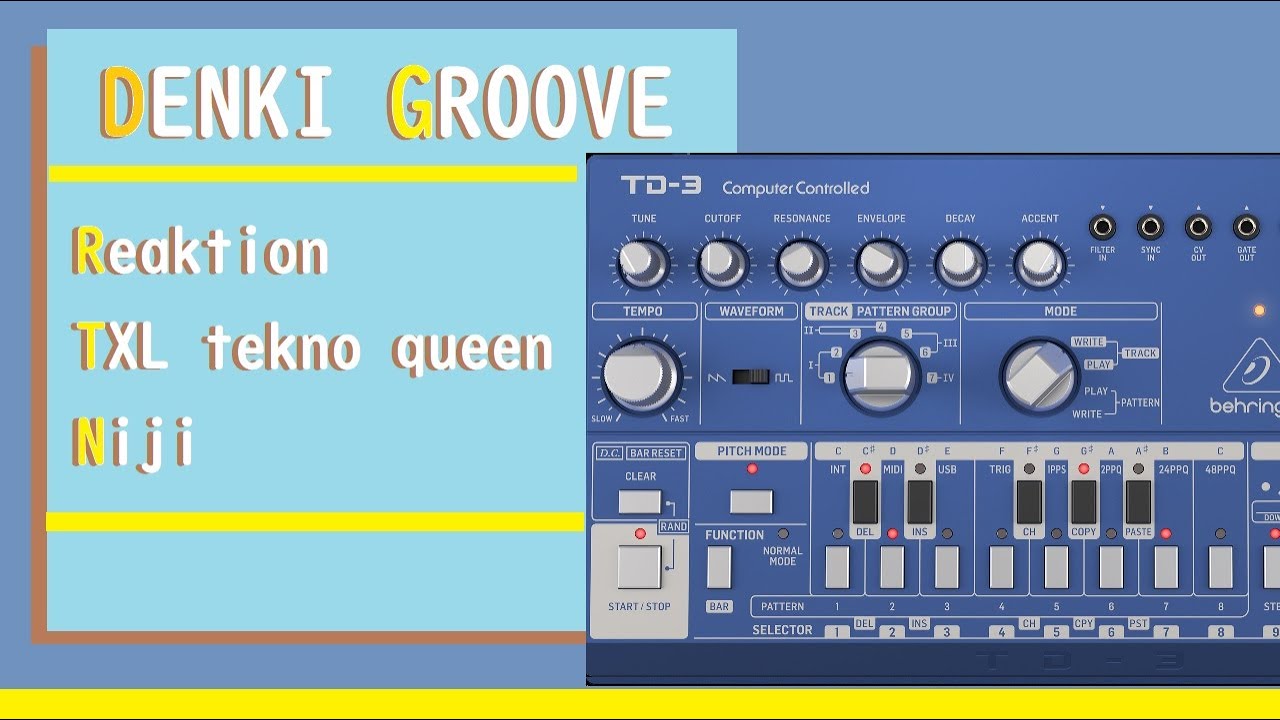Click the black G# COPY key
The width and height of the screenshot is (1280, 720).
click(1083, 502)
